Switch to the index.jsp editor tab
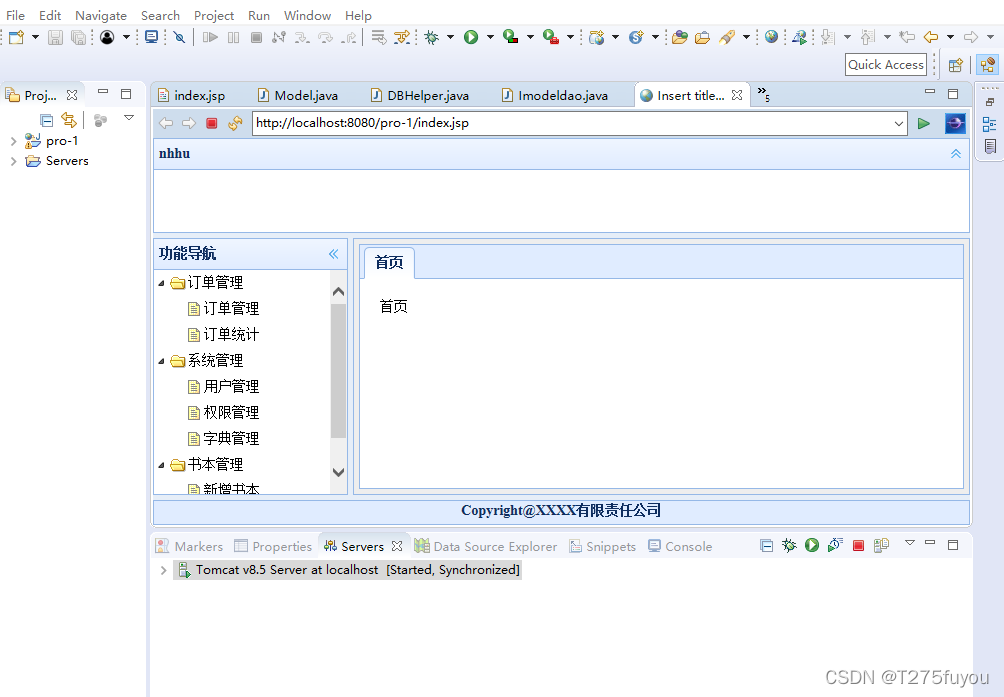This screenshot has width=1004, height=697. point(191,95)
